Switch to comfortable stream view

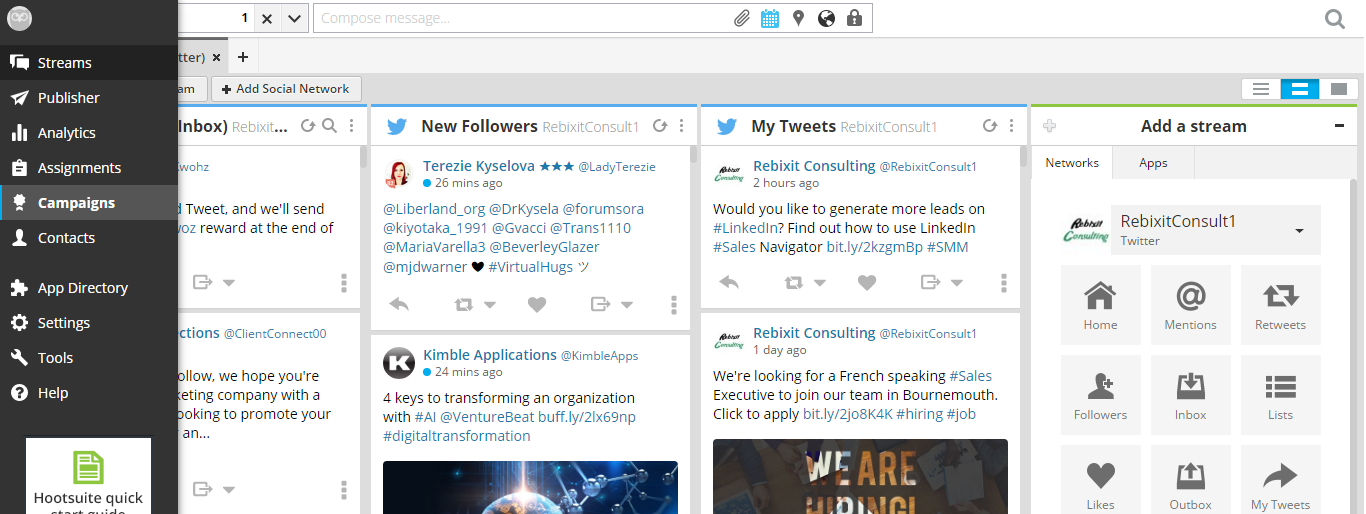pos(1339,89)
